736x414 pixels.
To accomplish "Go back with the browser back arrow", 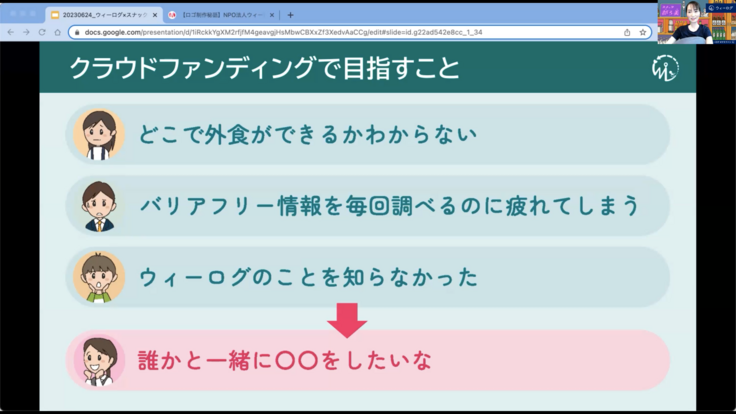I will click(x=11, y=32).
